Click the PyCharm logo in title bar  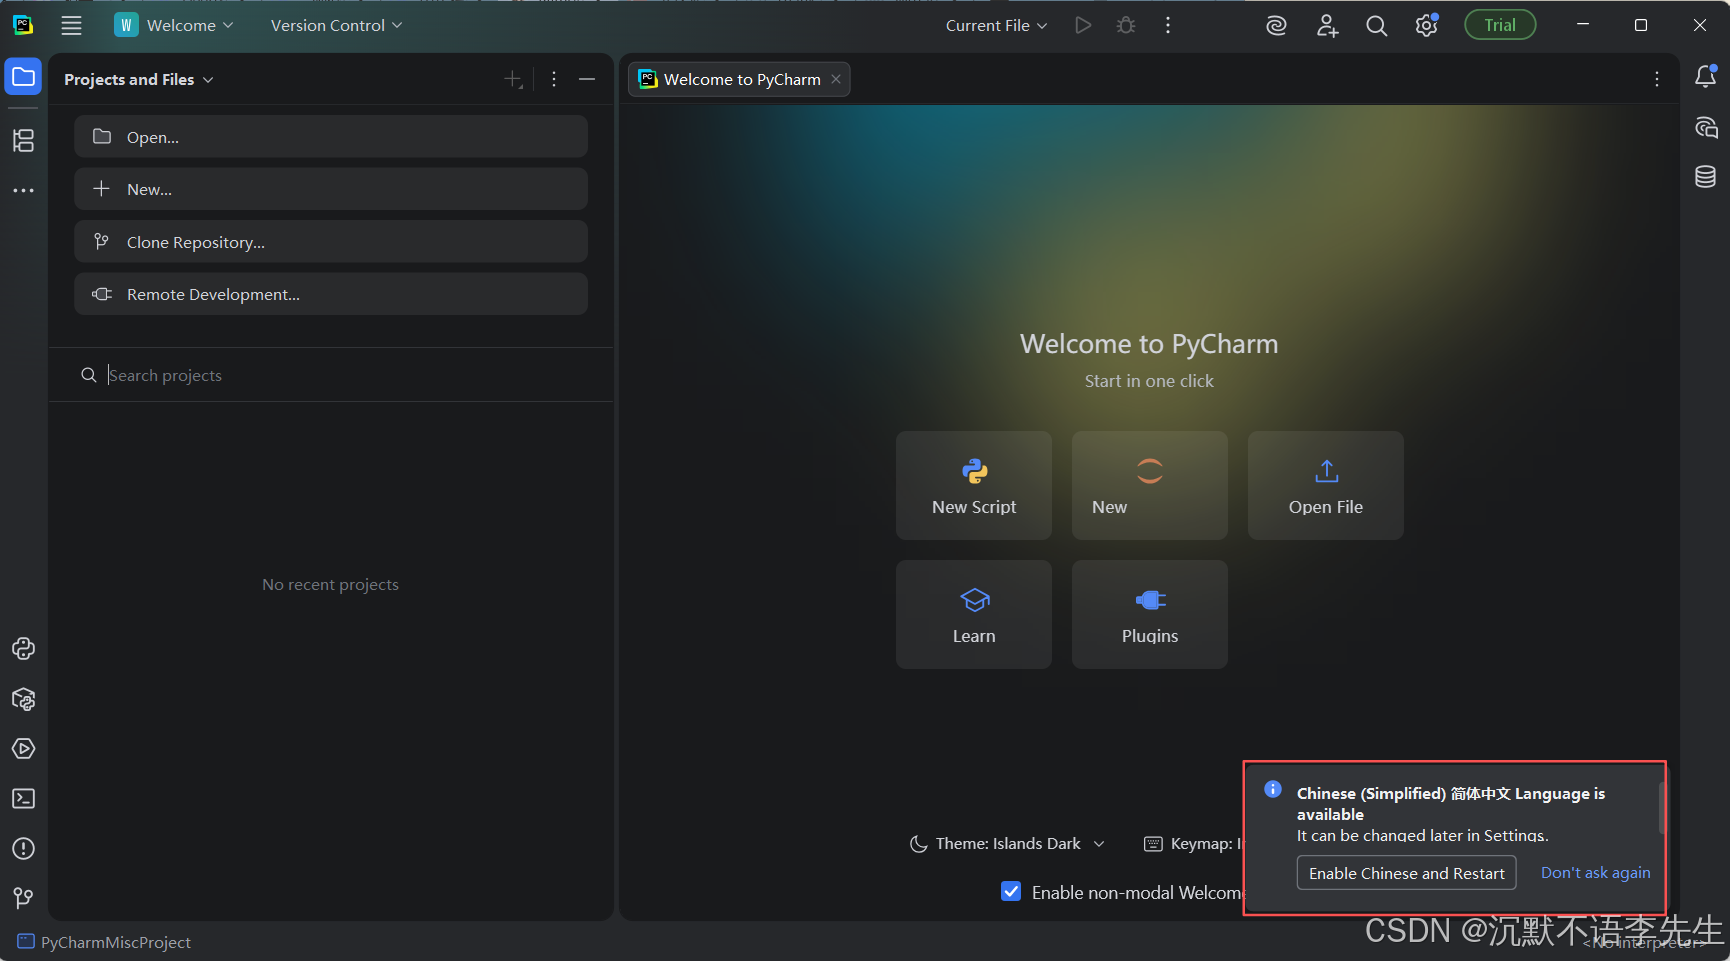23,25
